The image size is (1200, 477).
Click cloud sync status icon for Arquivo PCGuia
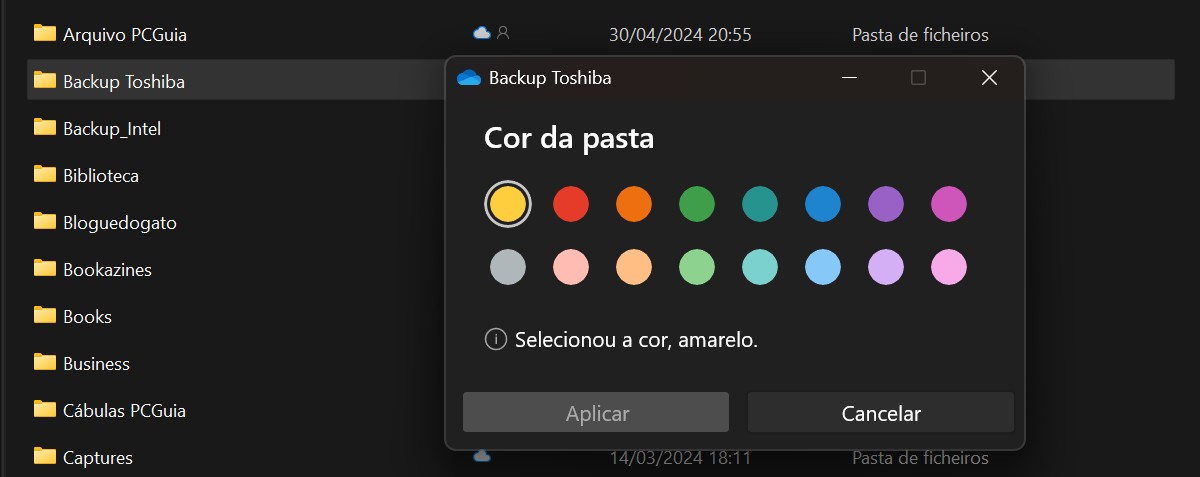pos(482,33)
